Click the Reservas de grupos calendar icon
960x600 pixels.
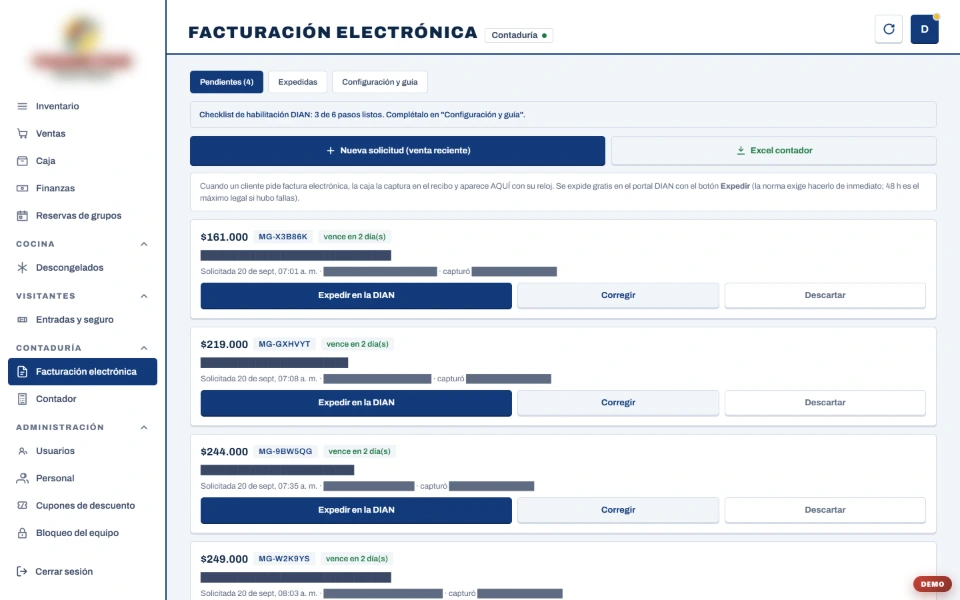point(22,216)
